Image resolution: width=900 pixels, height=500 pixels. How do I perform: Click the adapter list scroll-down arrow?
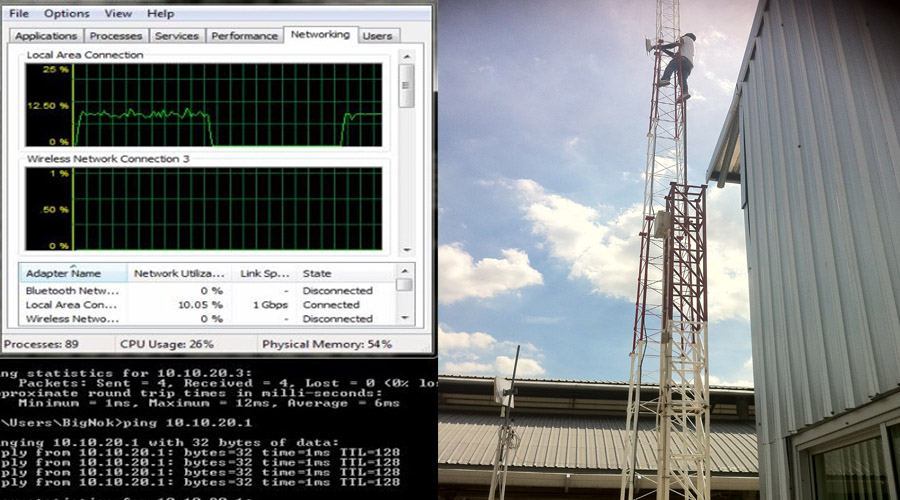coord(405,317)
